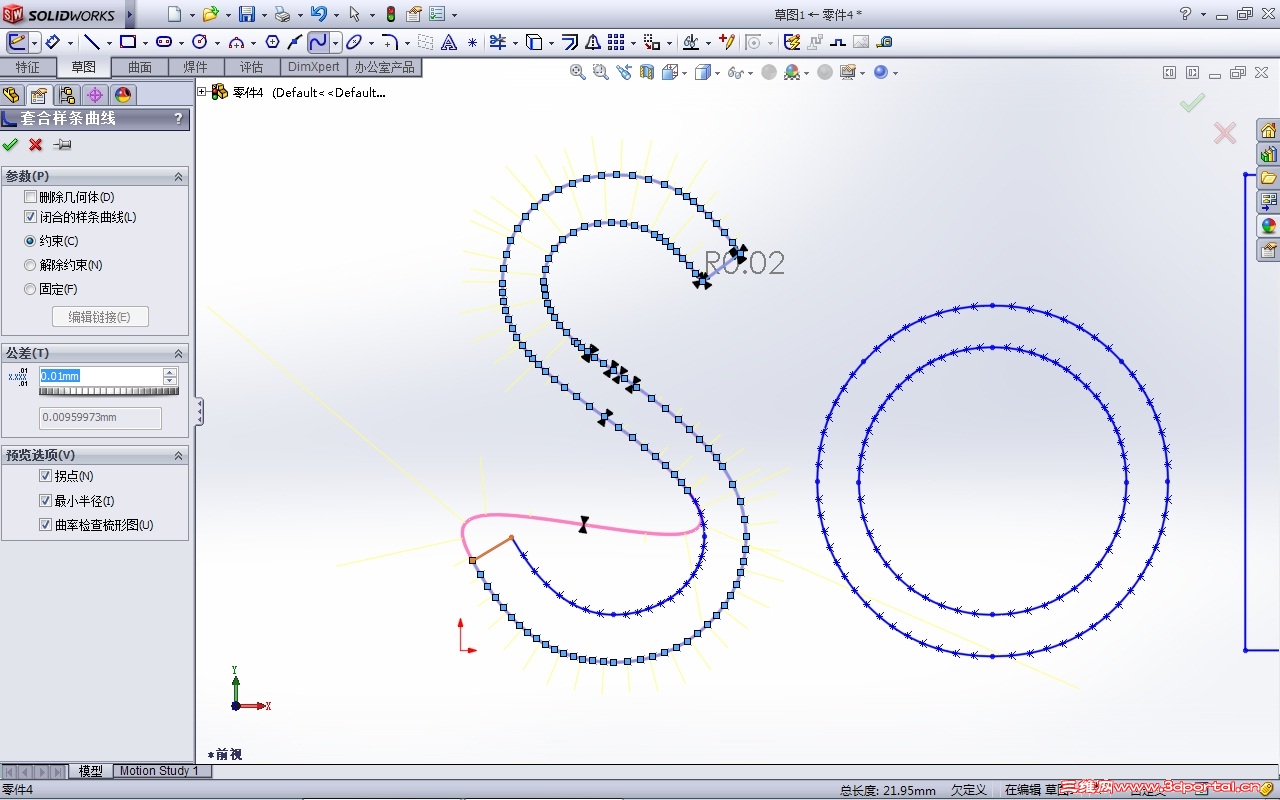The image size is (1280, 800).
Task: Collapse the 公差(T) section
Action: pyautogui.click(x=179, y=353)
